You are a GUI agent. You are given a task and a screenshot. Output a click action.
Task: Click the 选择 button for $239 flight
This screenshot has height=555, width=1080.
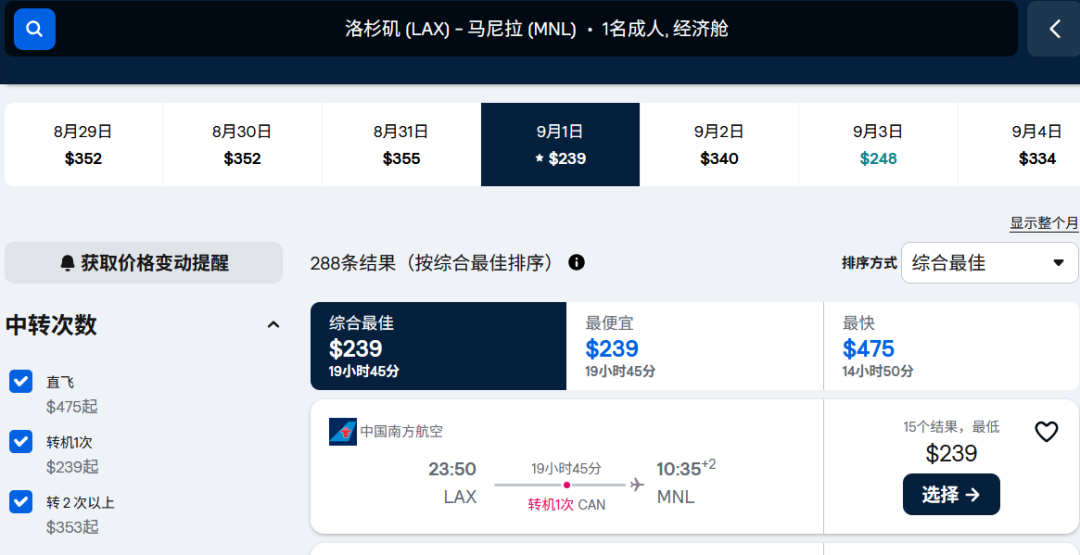coord(951,494)
